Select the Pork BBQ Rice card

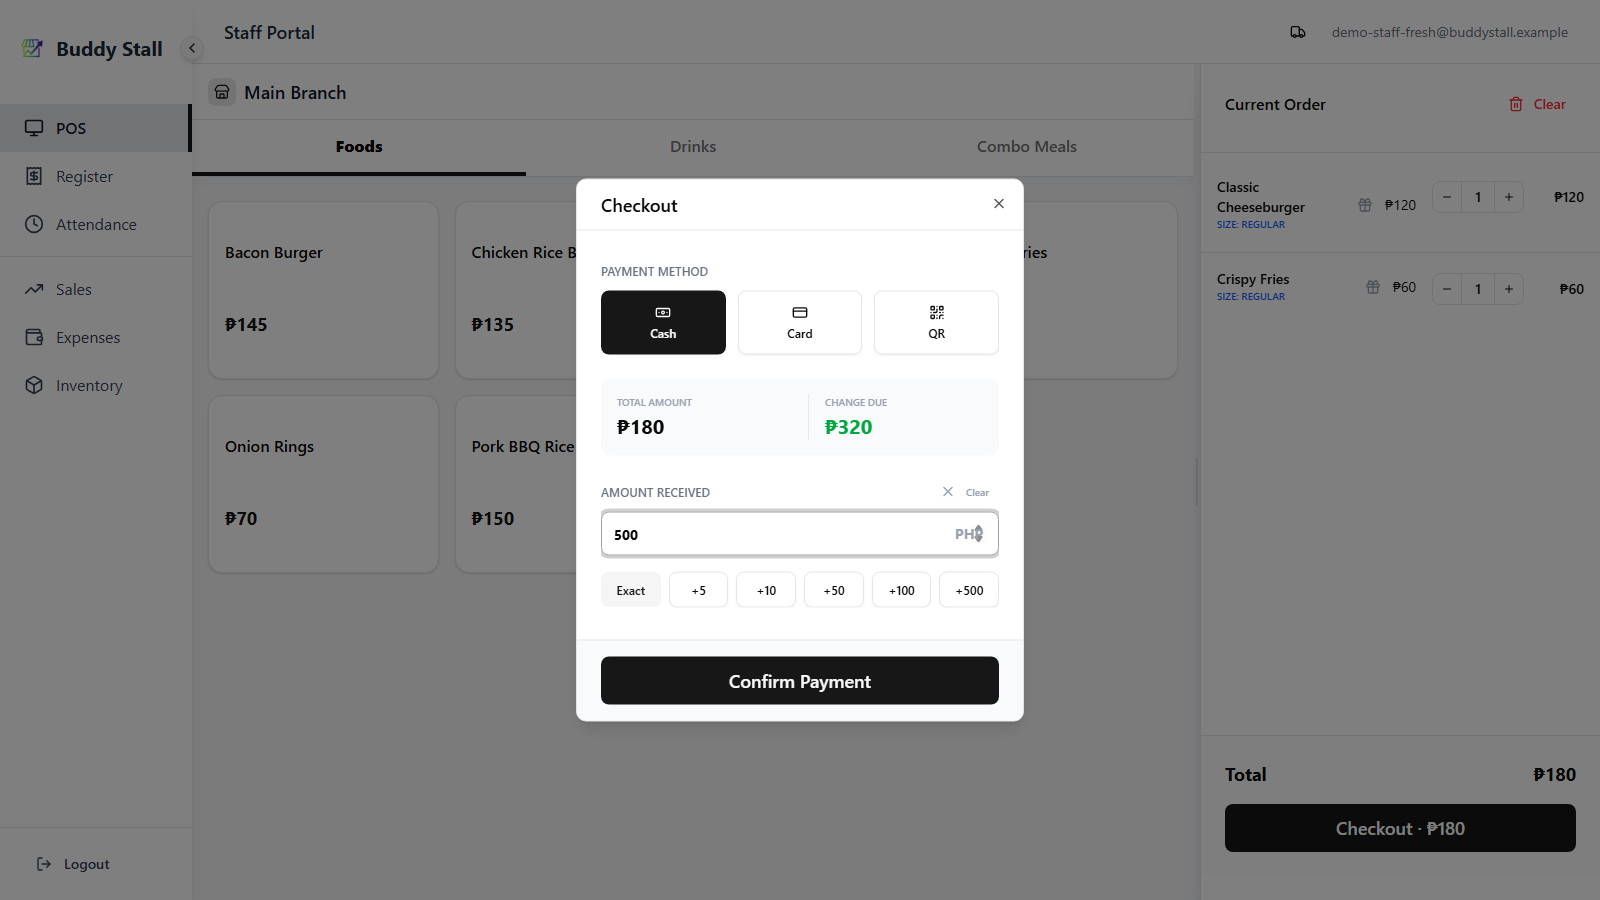[x=516, y=484]
